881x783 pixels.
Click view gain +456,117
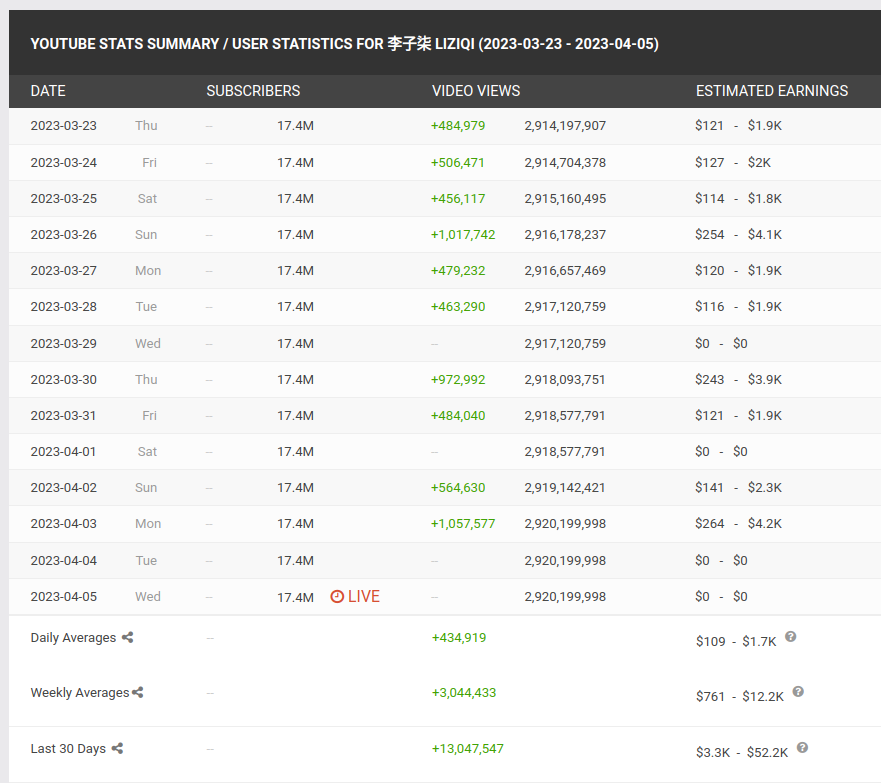pyautogui.click(x=458, y=199)
